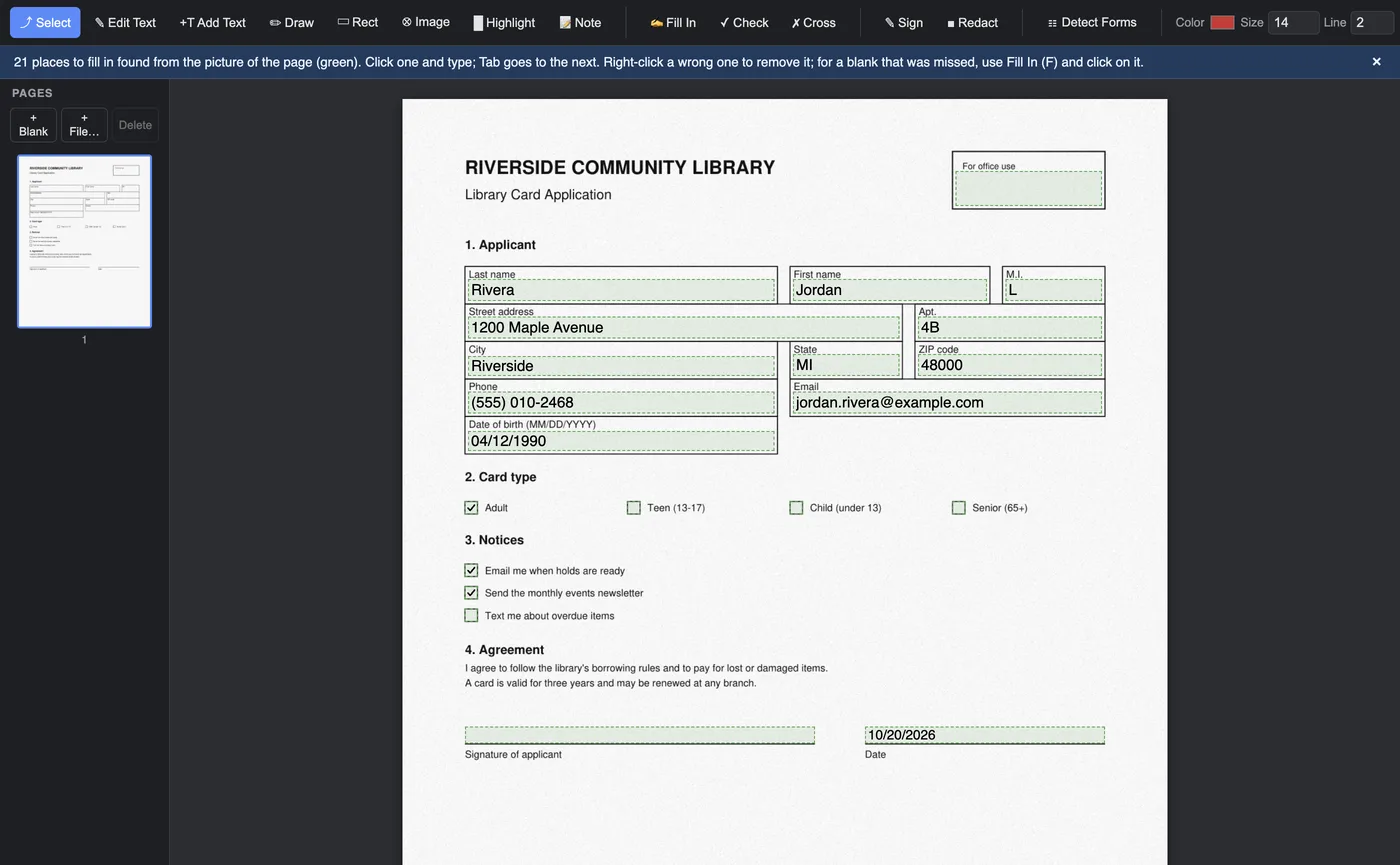Switch to the Fill In tool
This screenshot has height=865, width=1400.
(x=673, y=22)
